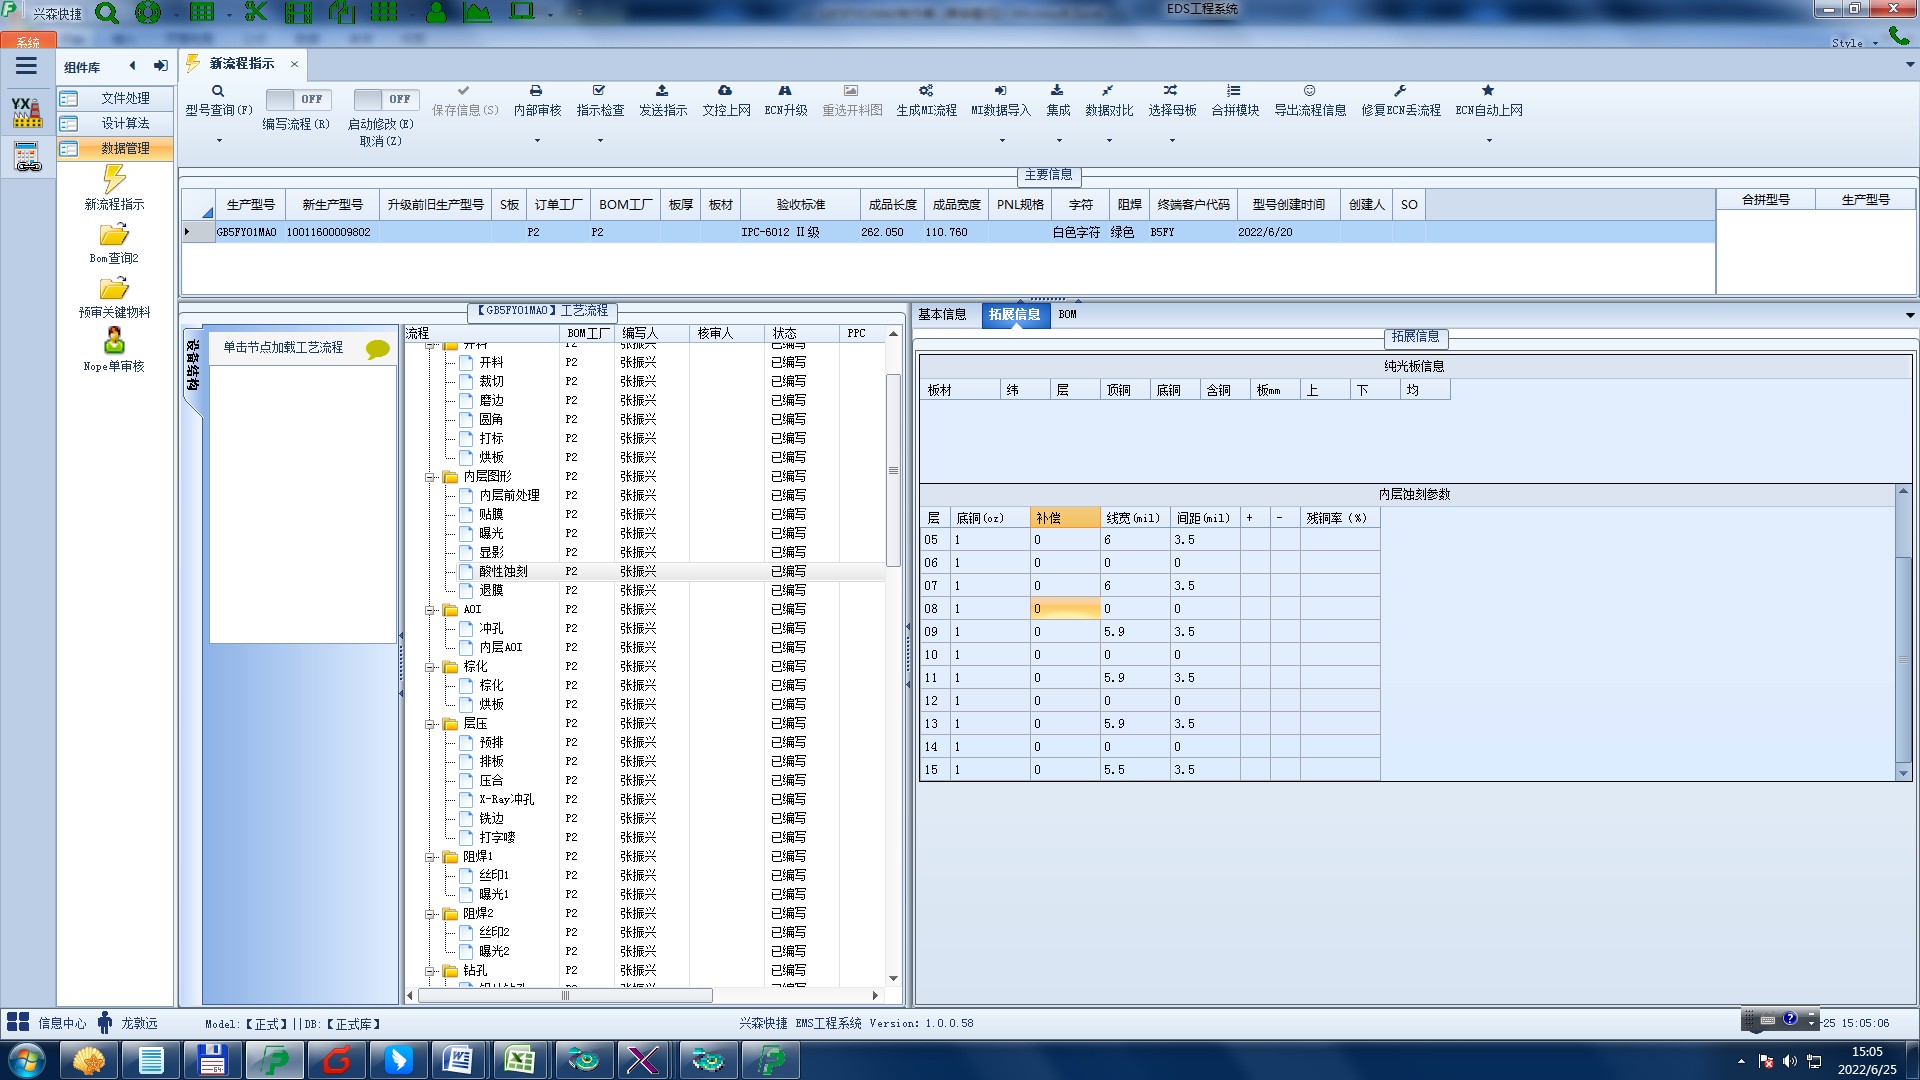Select 文件处理 in component library
Image resolution: width=1920 pixels, height=1080 pixels.
[125, 98]
